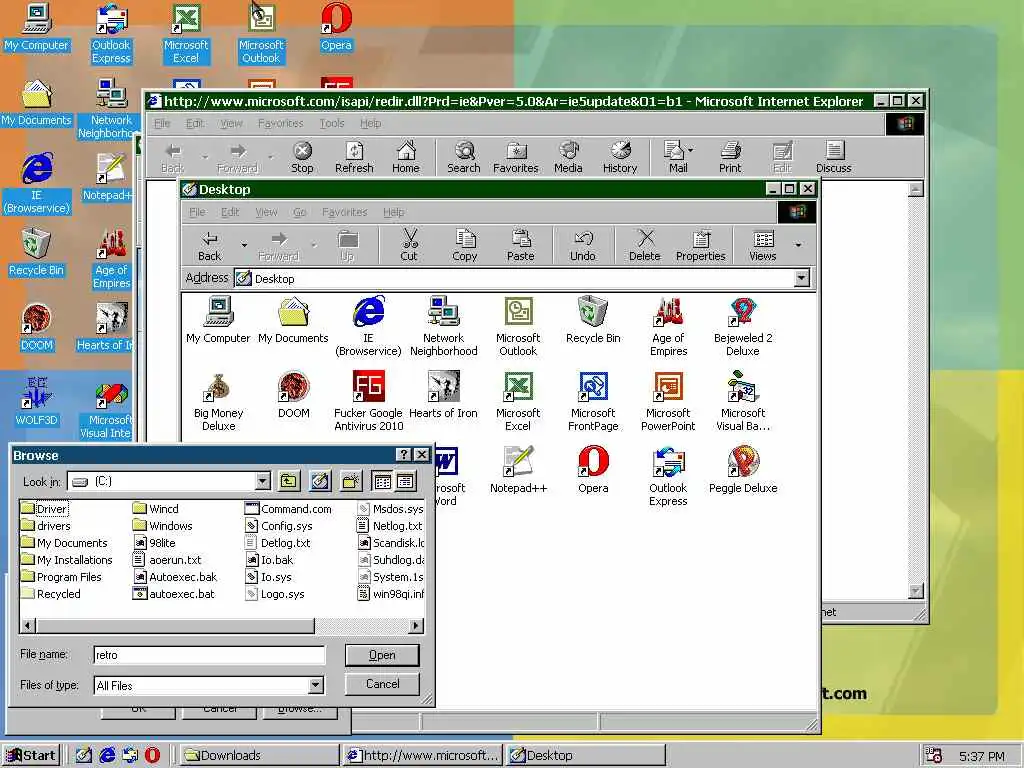
Task: Select autoexec.bat file in Browse dialog
Action: click(174, 594)
